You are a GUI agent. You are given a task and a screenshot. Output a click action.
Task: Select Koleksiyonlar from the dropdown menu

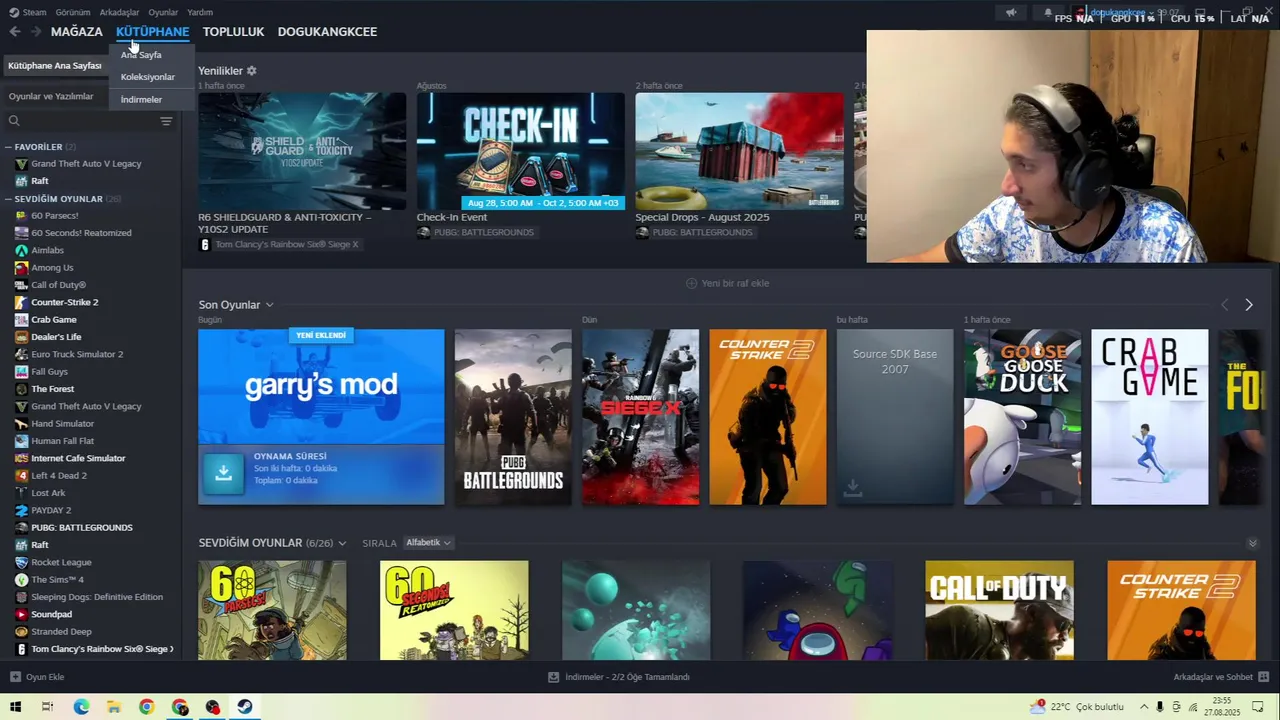(148, 77)
